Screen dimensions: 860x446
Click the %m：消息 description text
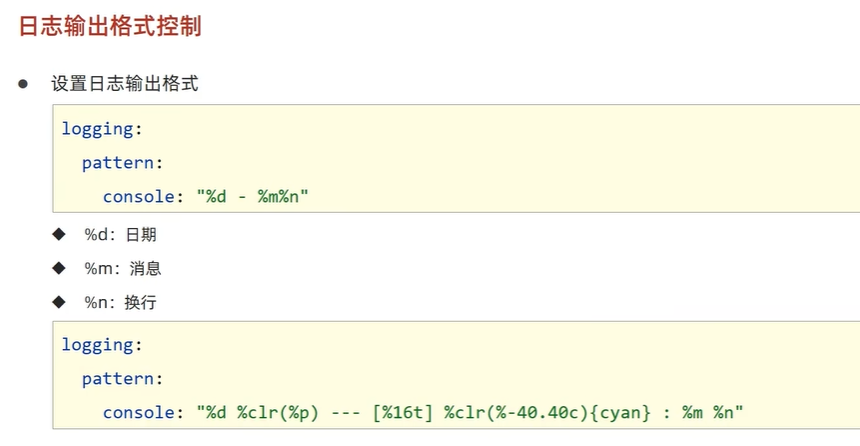click(123, 268)
